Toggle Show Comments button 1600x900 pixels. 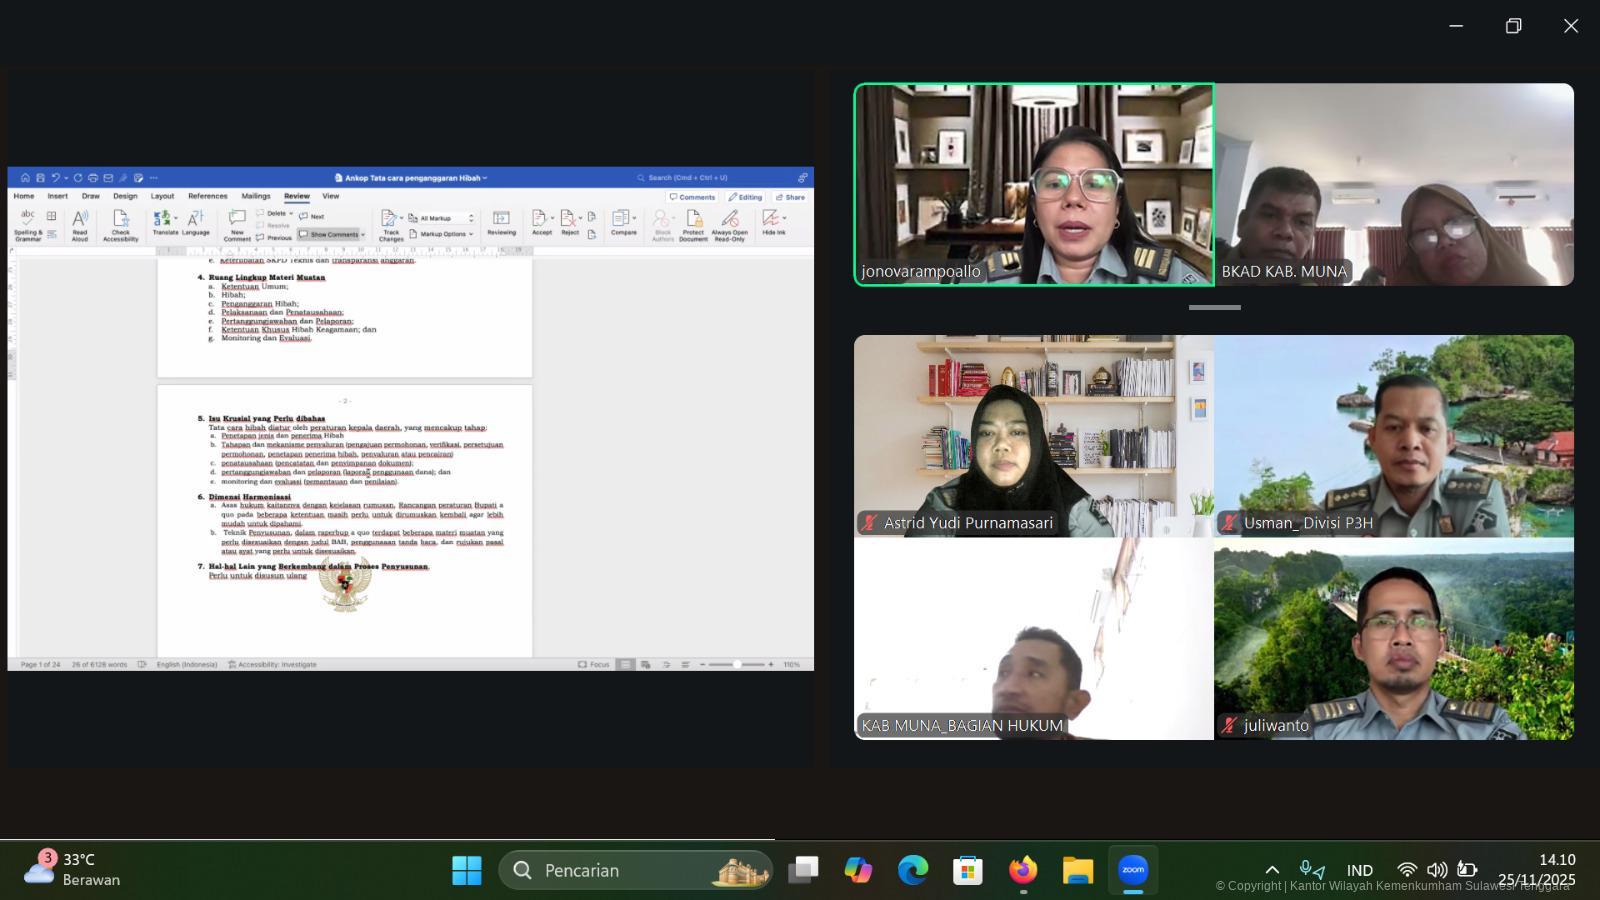333,234
